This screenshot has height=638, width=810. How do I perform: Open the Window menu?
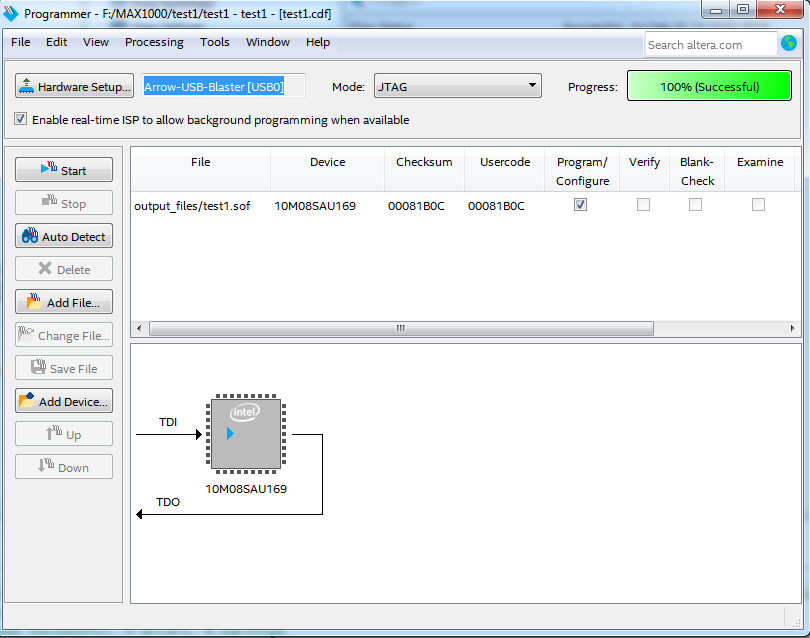pyautogui.click(x=268, y=42)
